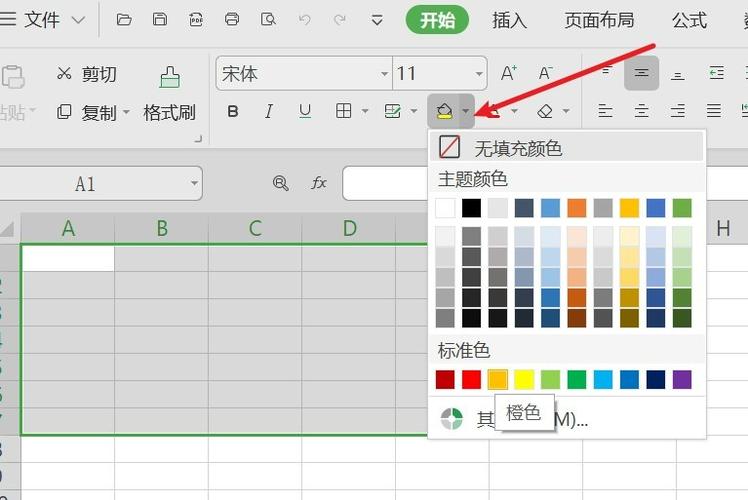Expand the quick access toolbar customize arrow

tap(377, 20)
